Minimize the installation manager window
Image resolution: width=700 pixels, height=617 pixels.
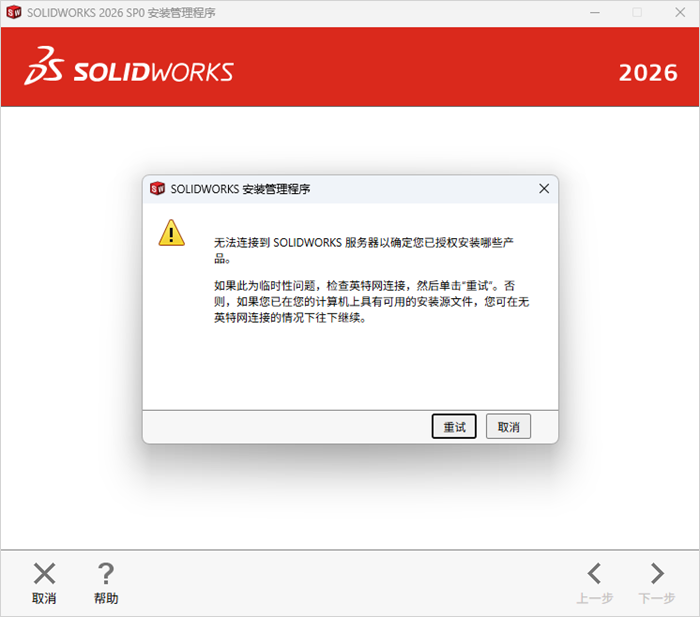[595, 13]
